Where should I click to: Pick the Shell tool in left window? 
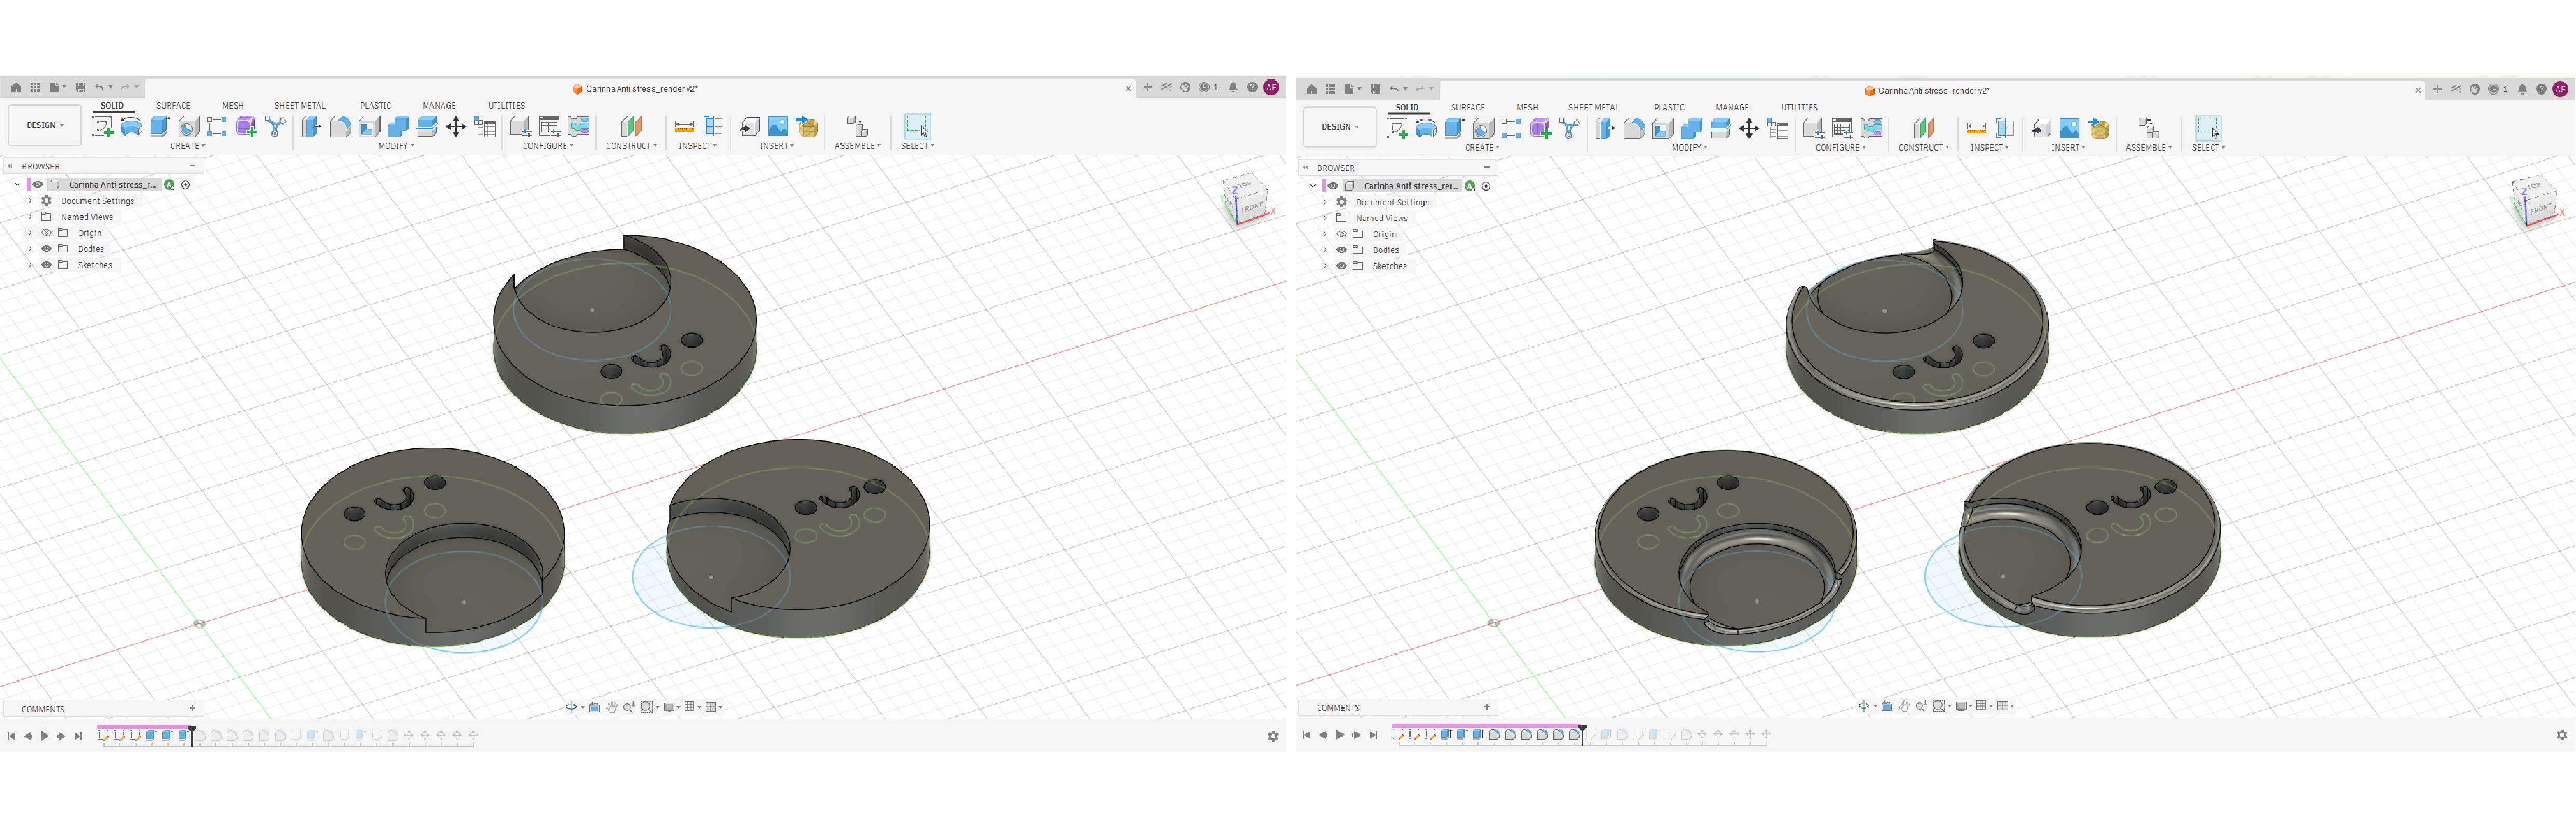click(x=369, y=126)
